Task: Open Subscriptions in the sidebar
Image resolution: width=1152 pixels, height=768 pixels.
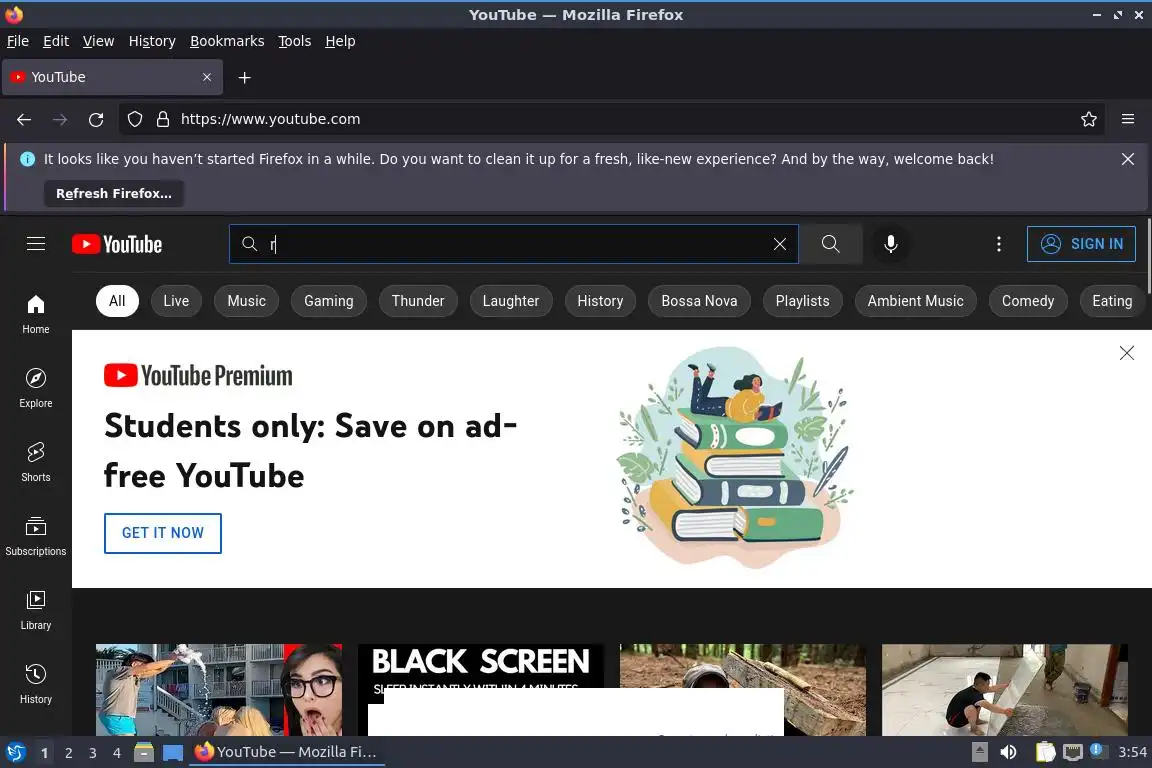Action: pyautogui.click(x=36, y=536)
